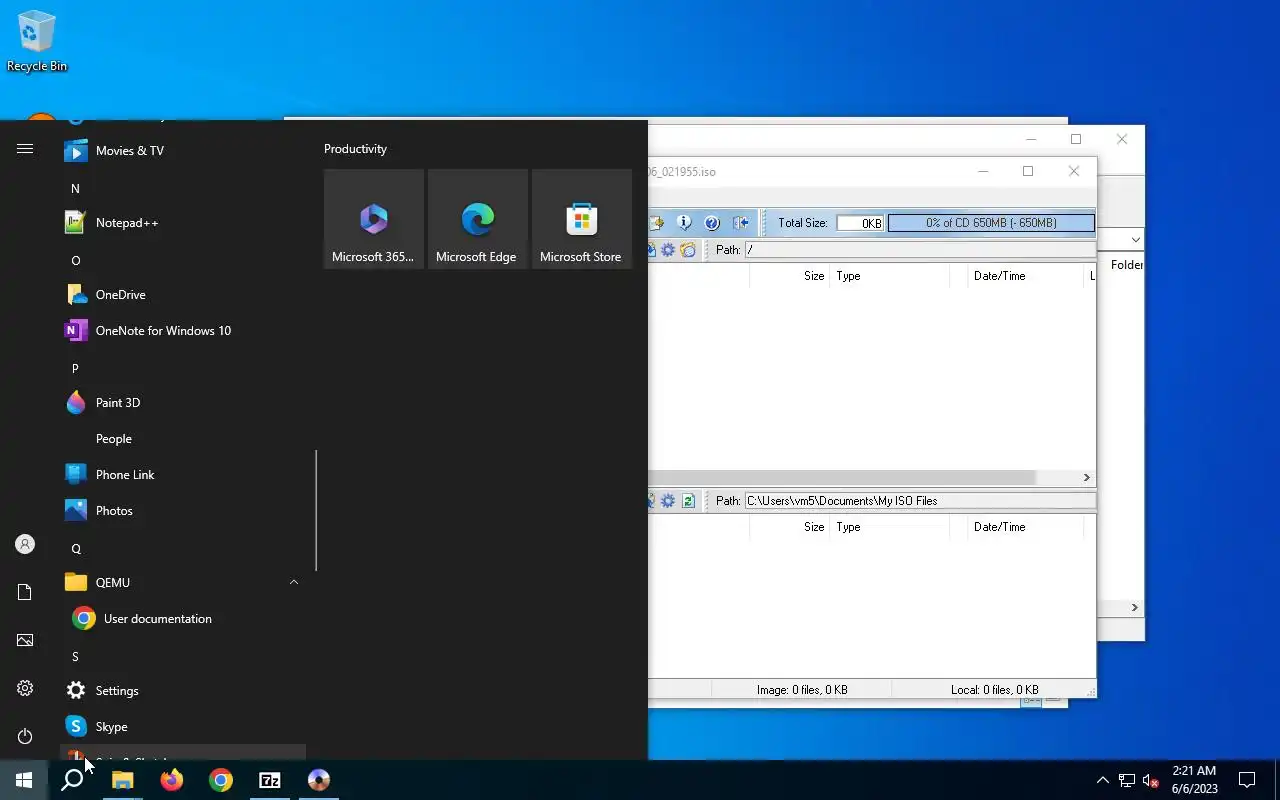Click the Total Size 0KB field
This screenshot has width=1280, height=800.
860,223
